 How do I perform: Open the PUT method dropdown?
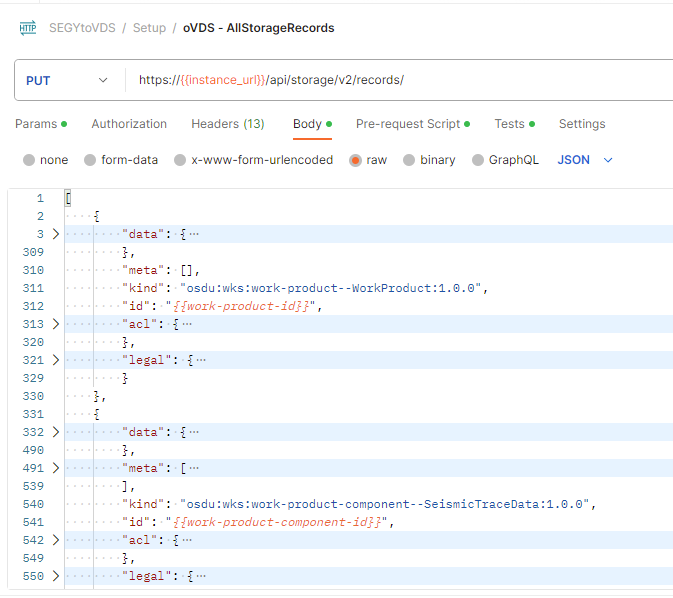click(x=67, y=80)
